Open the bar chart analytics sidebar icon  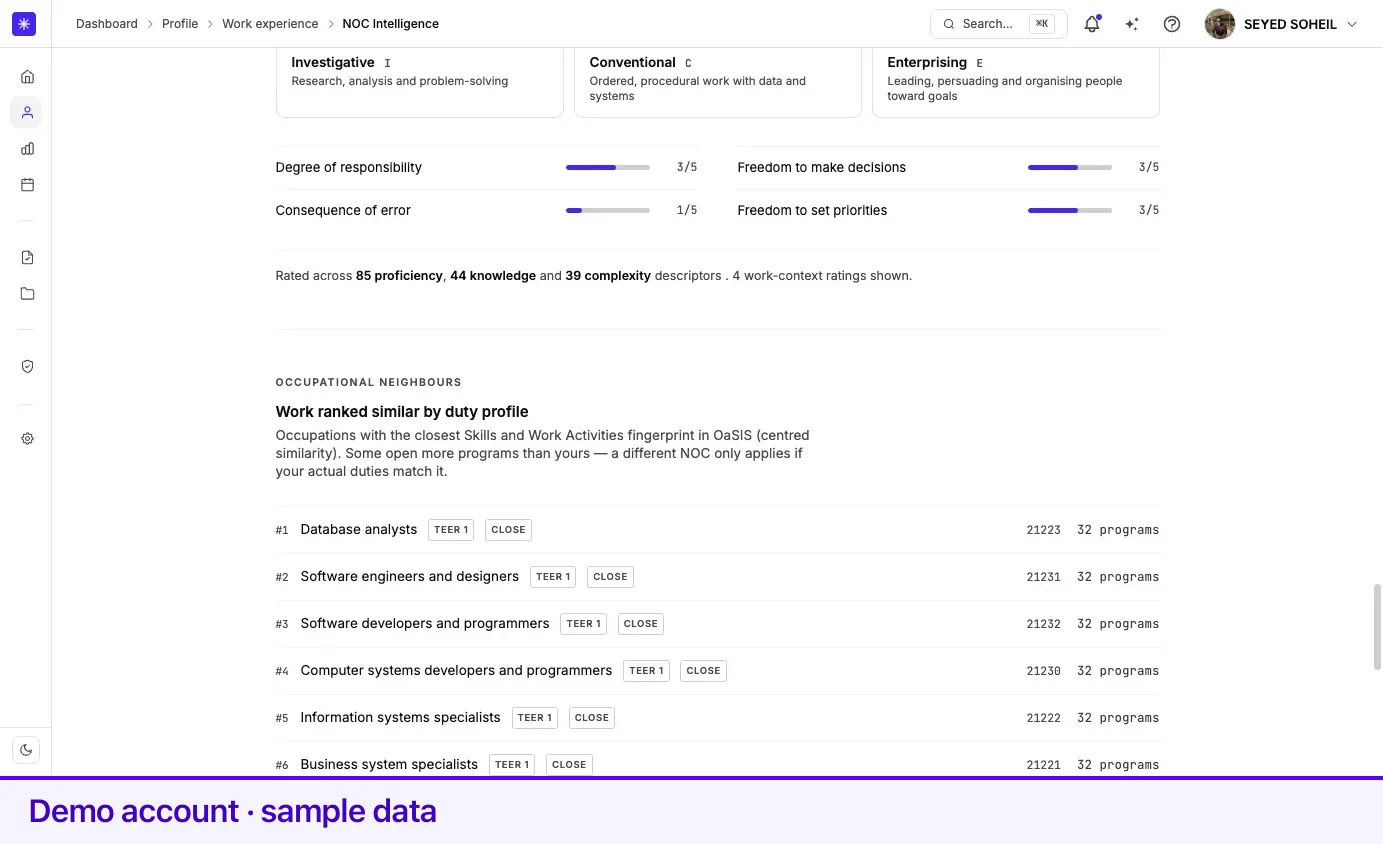tap(27, 149)
